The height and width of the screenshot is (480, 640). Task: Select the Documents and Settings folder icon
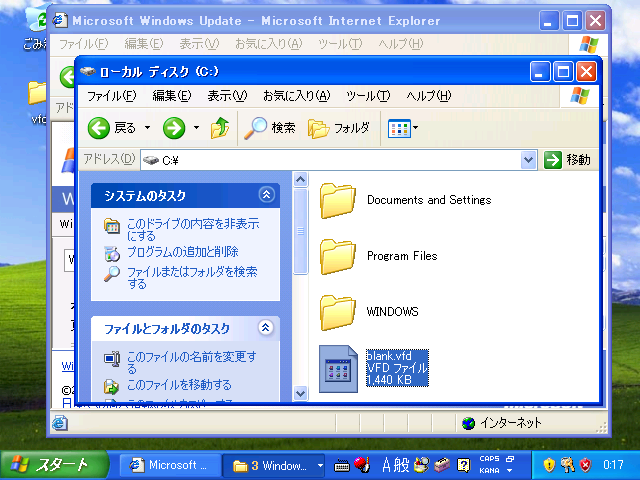pos(338,200)
